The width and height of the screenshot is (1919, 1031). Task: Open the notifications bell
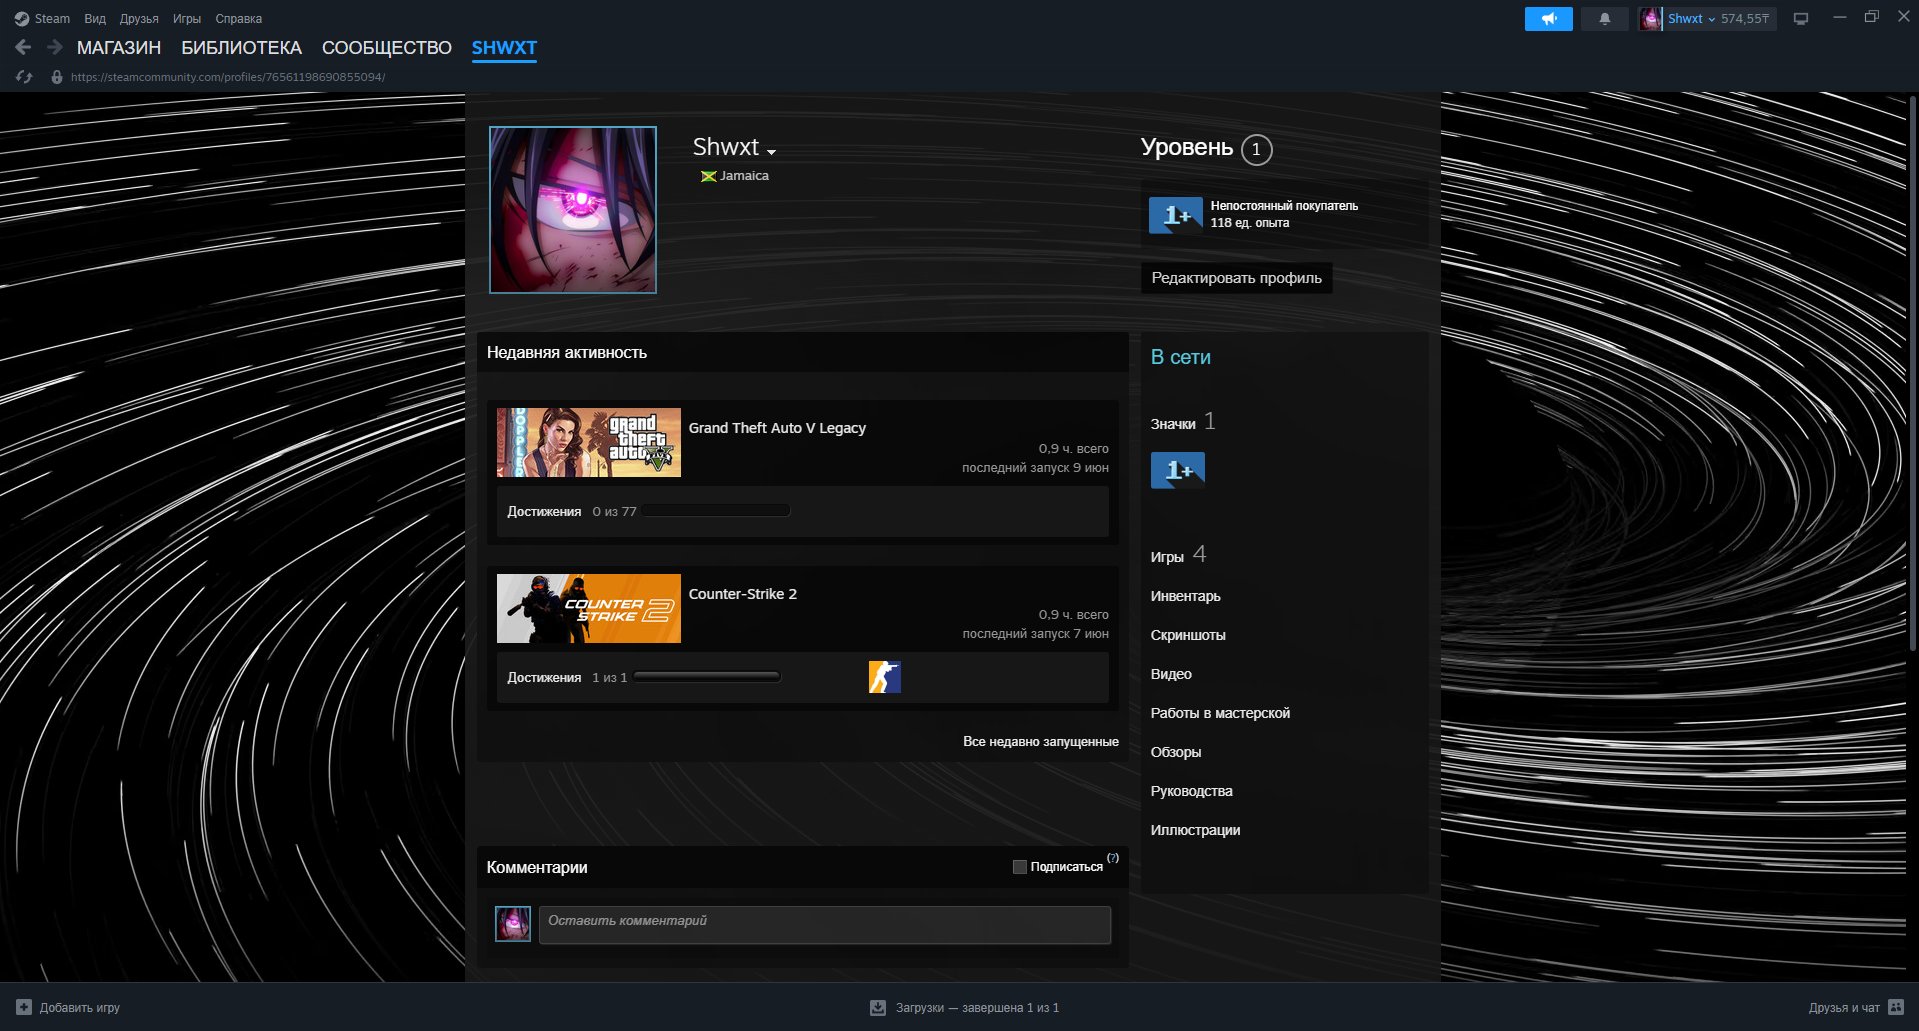[x=1604, y=19]
